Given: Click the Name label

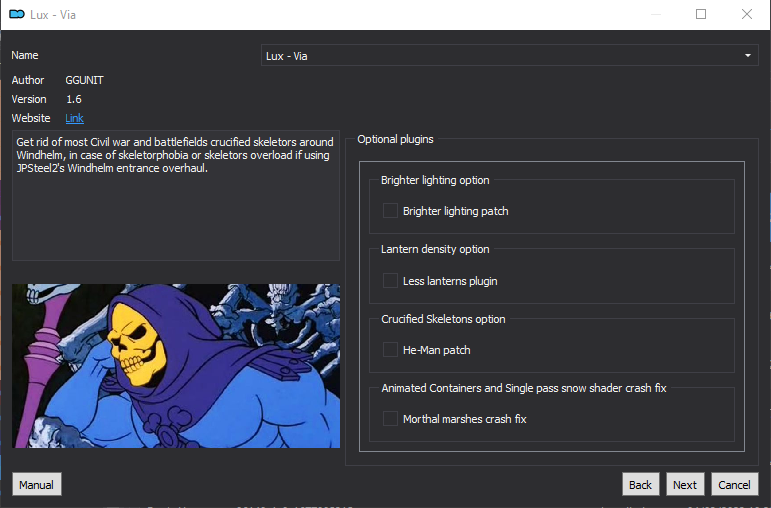Looking at the screenshot, I should click(25, 55).
